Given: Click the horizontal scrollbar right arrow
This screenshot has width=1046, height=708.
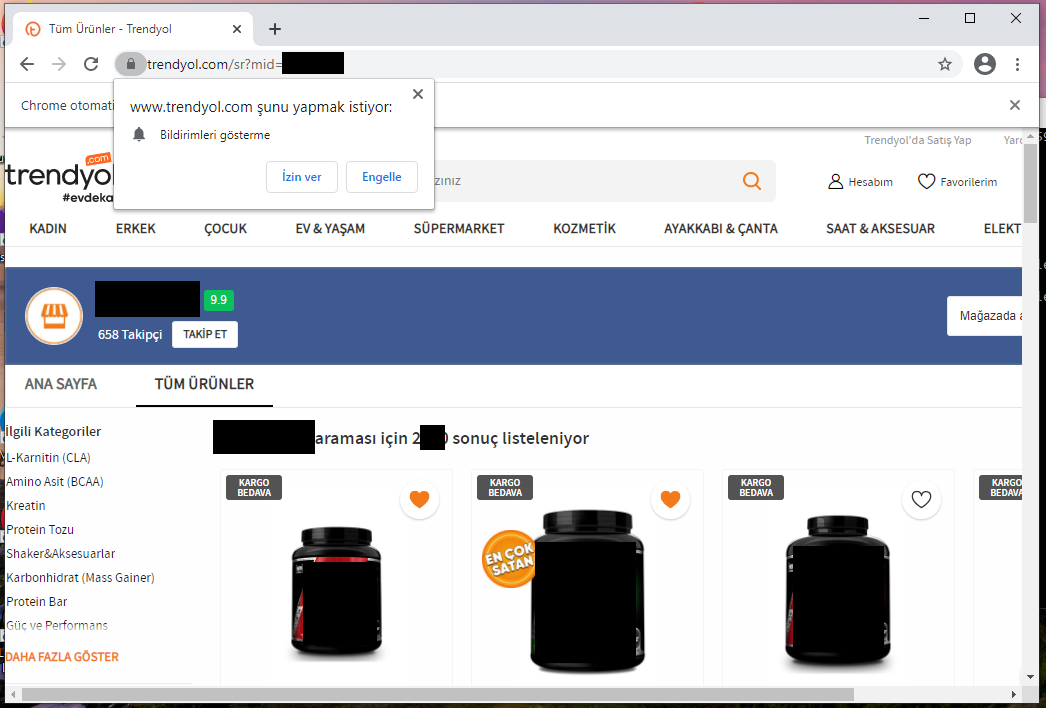Looking at the screenshot, I should click(1013, 695).
